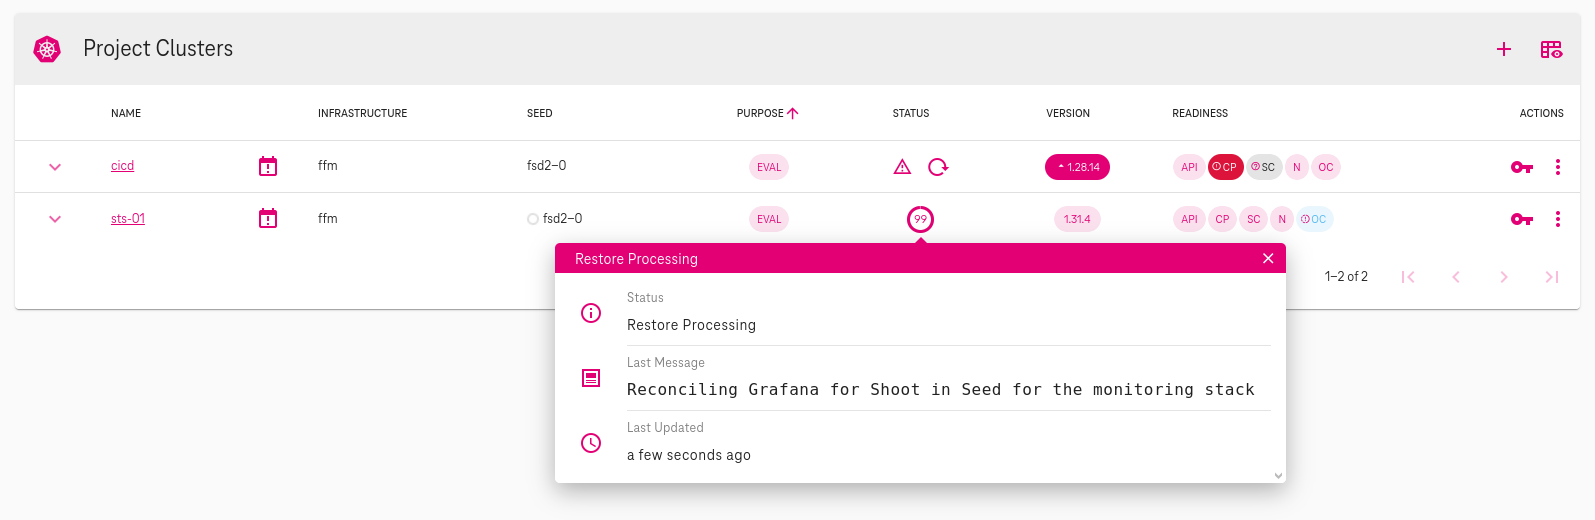Open the table settings icon

click(1551, 49)
